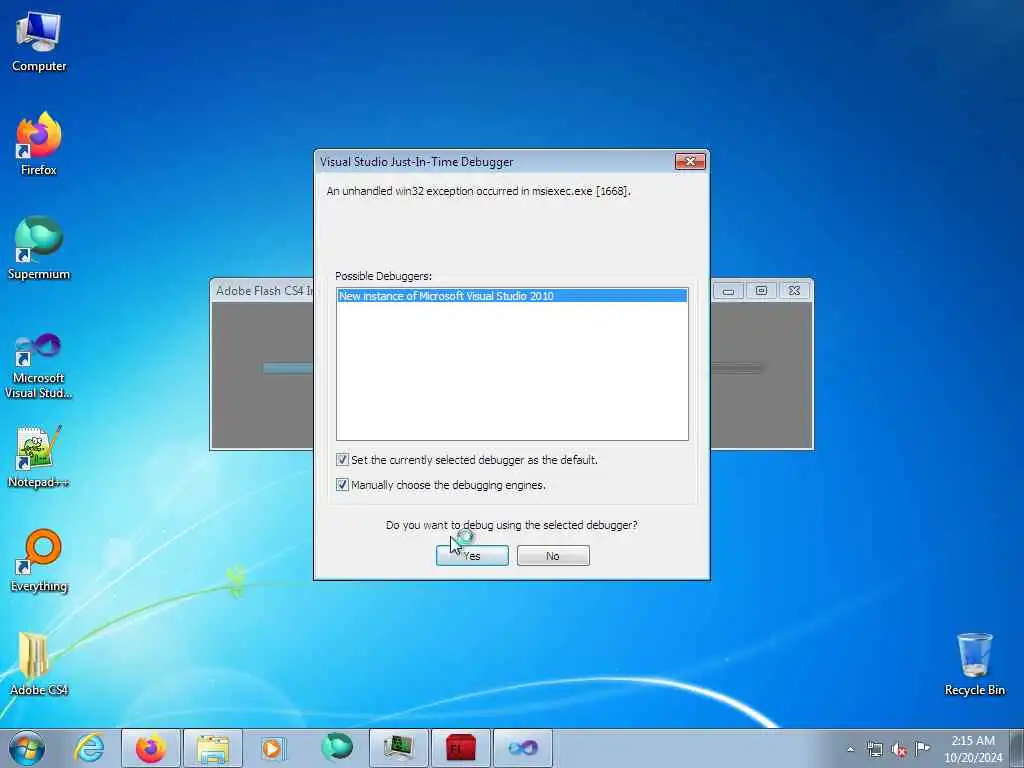The image size is (1024, 768).
Task: Switch to the Adobe Flash taskbar button
Action: coord(460,748)
